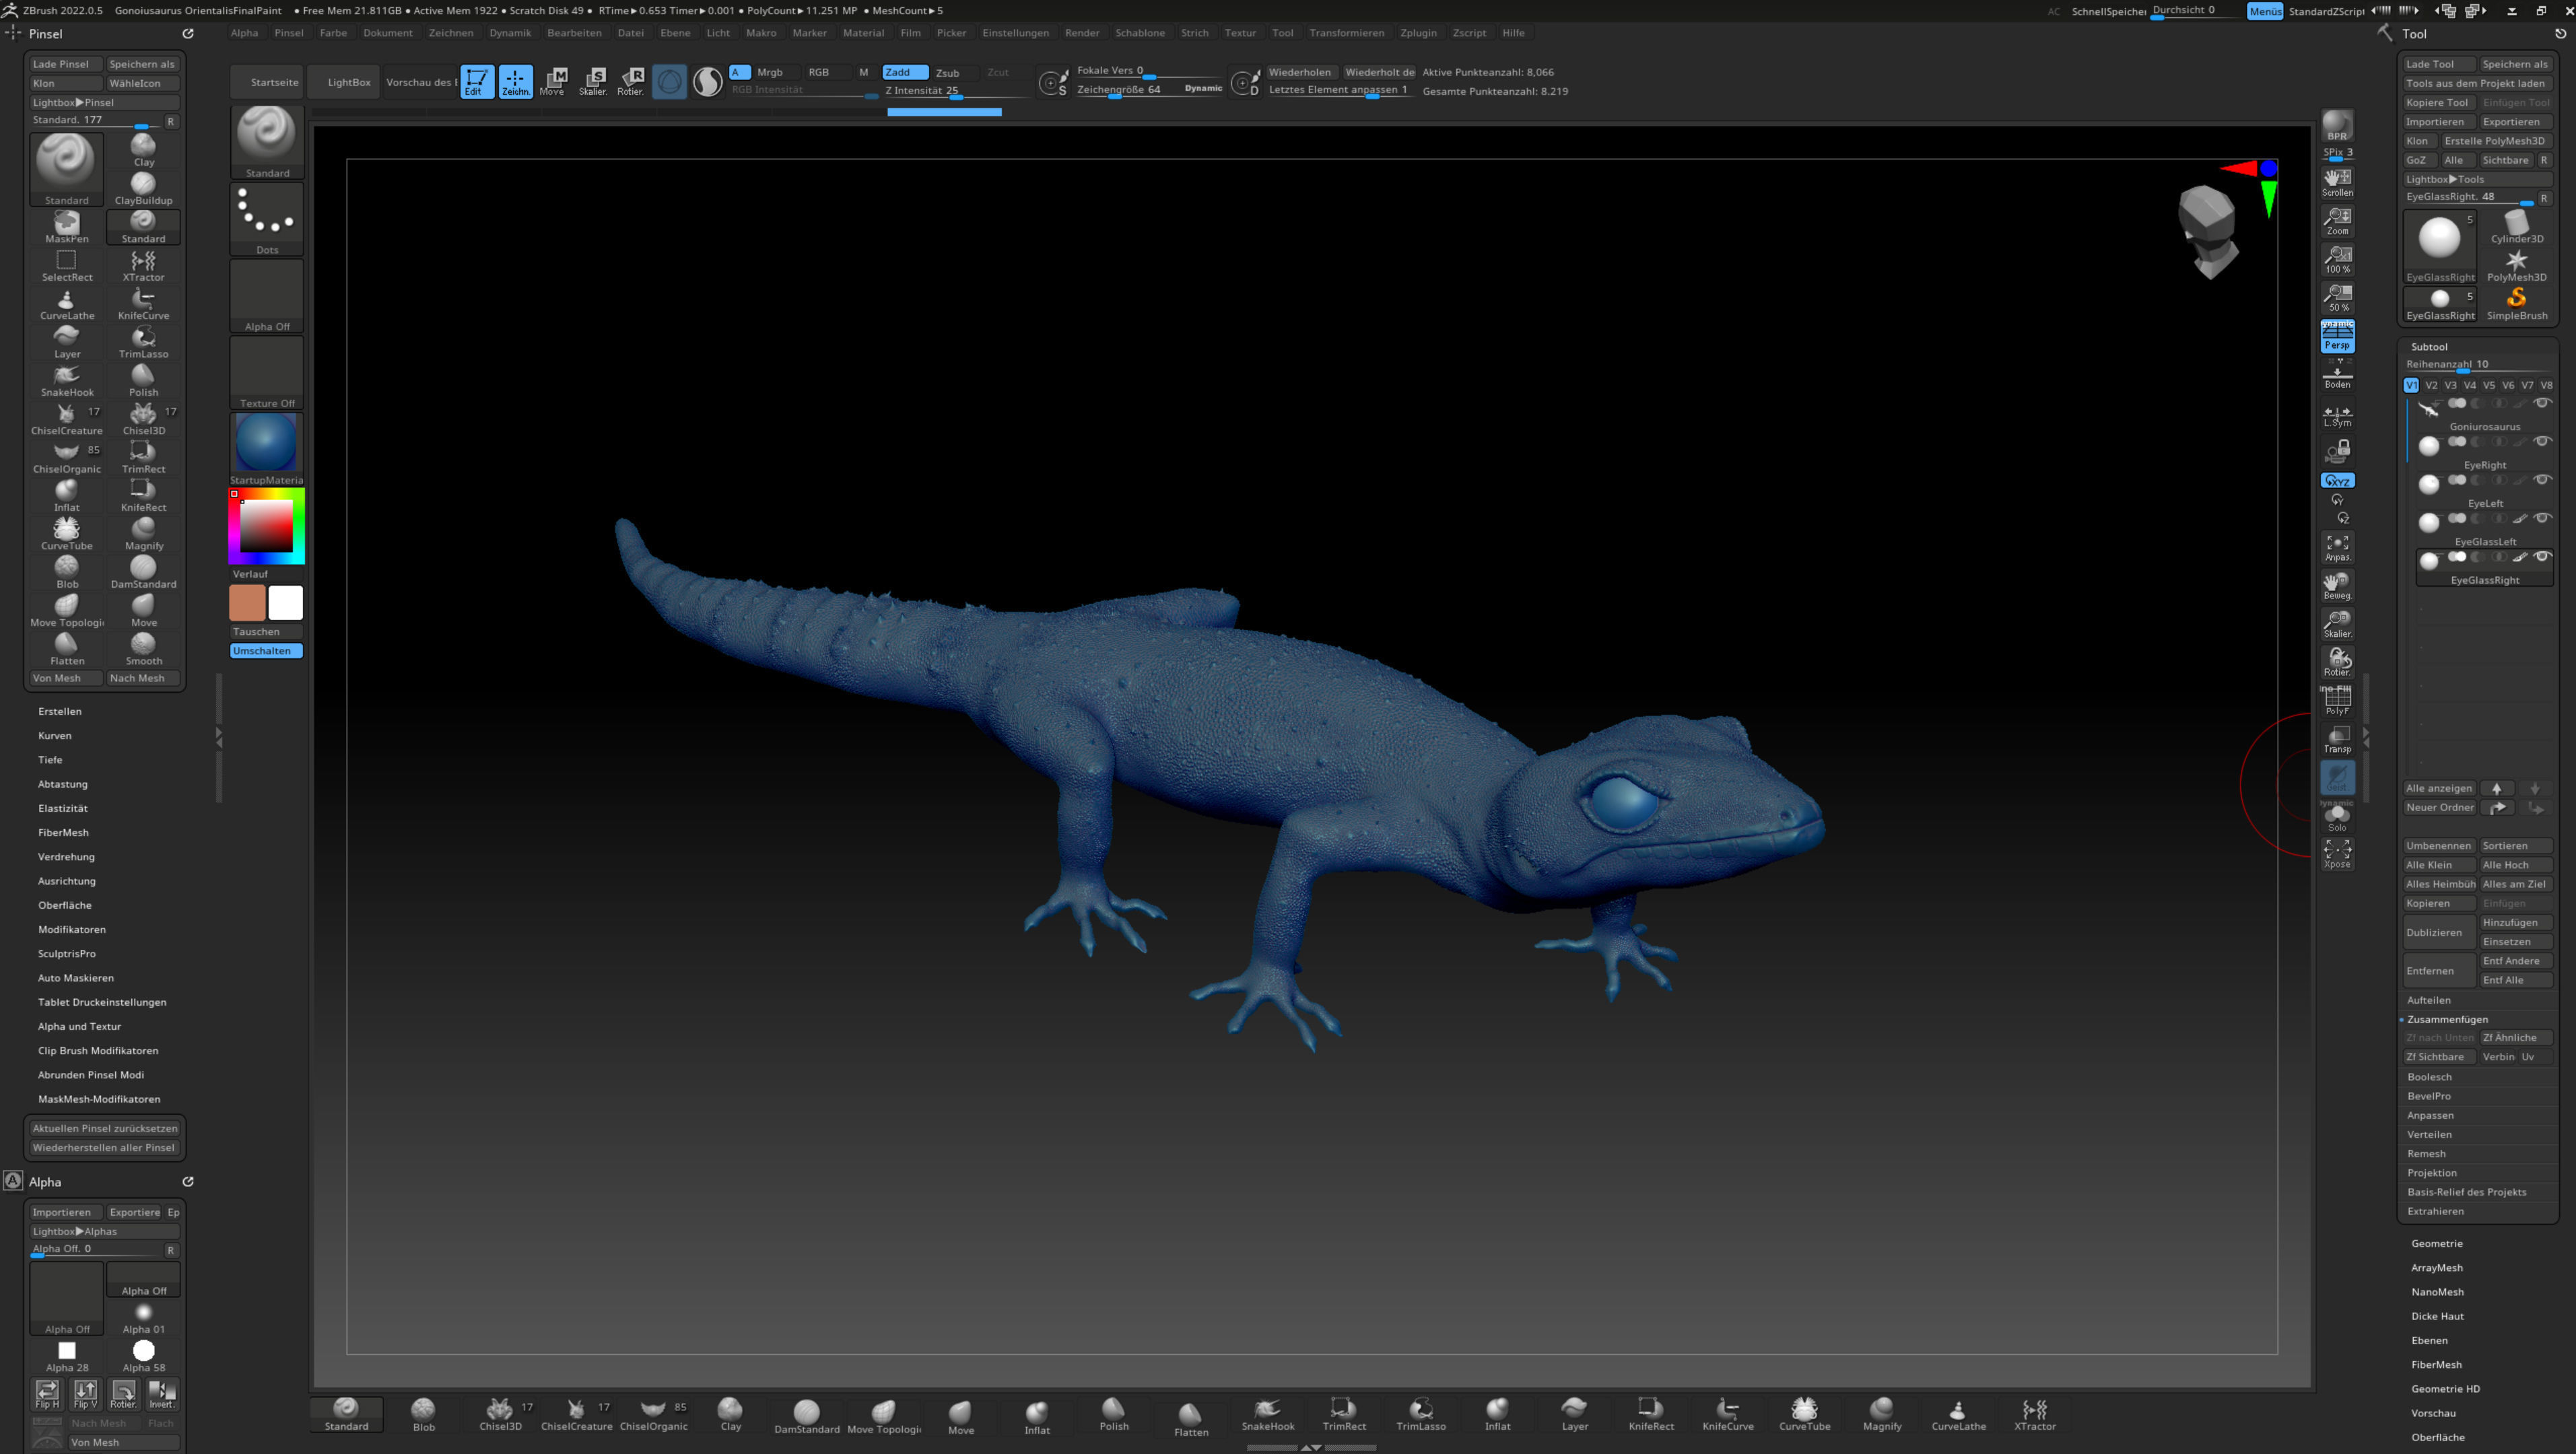Screen dimensions: 2576x1454
Task: Click Aktuellen Pinsel zurücksetzen button
Action: click(x=105, y=1128)
